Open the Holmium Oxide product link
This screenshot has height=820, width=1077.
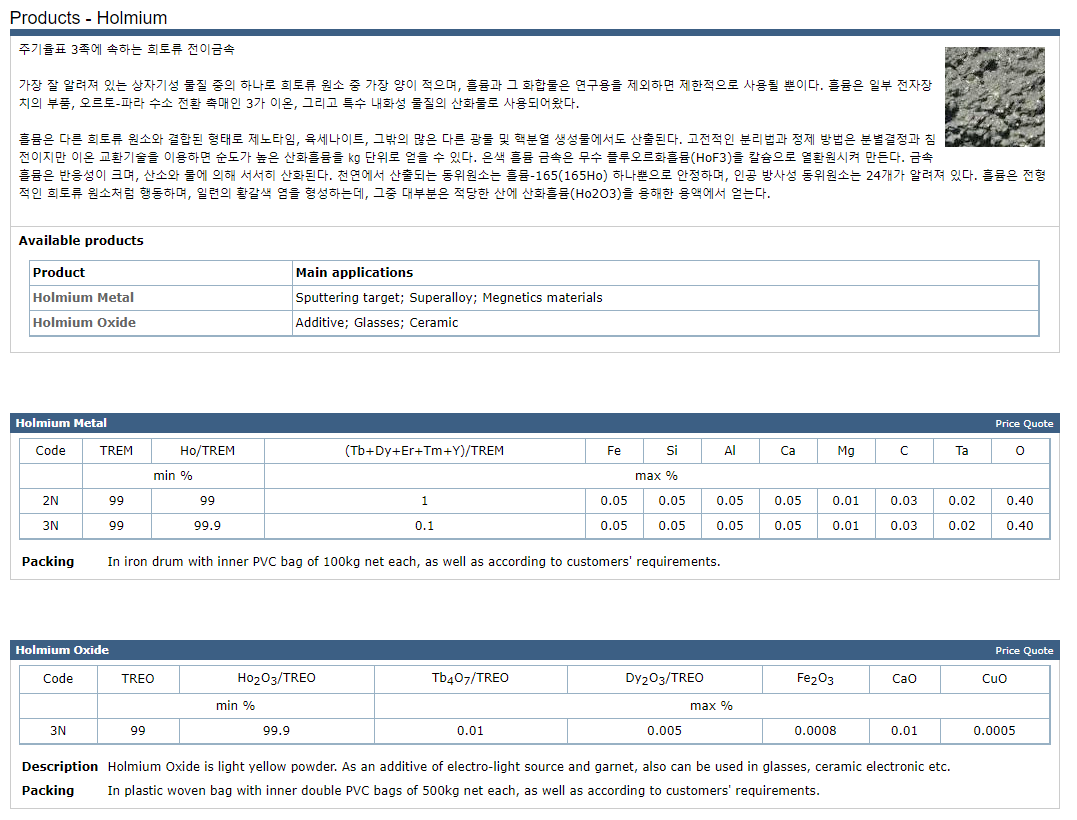[x=84, y=322]
